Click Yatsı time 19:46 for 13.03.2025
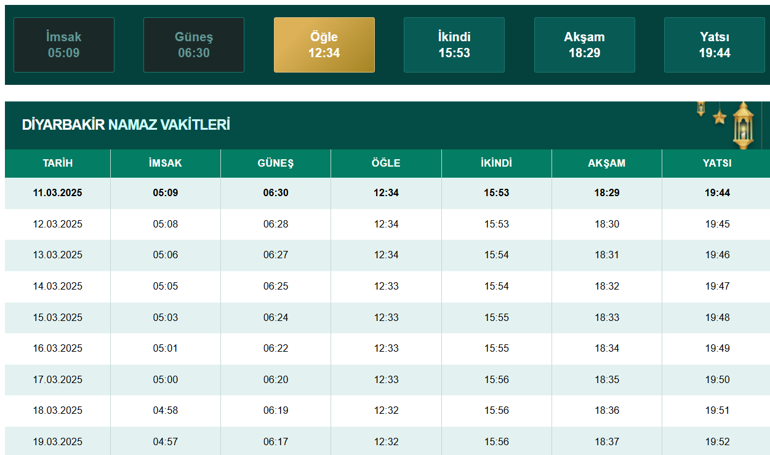The height and width of the screenshot is (455, 770). coord(717,255)
